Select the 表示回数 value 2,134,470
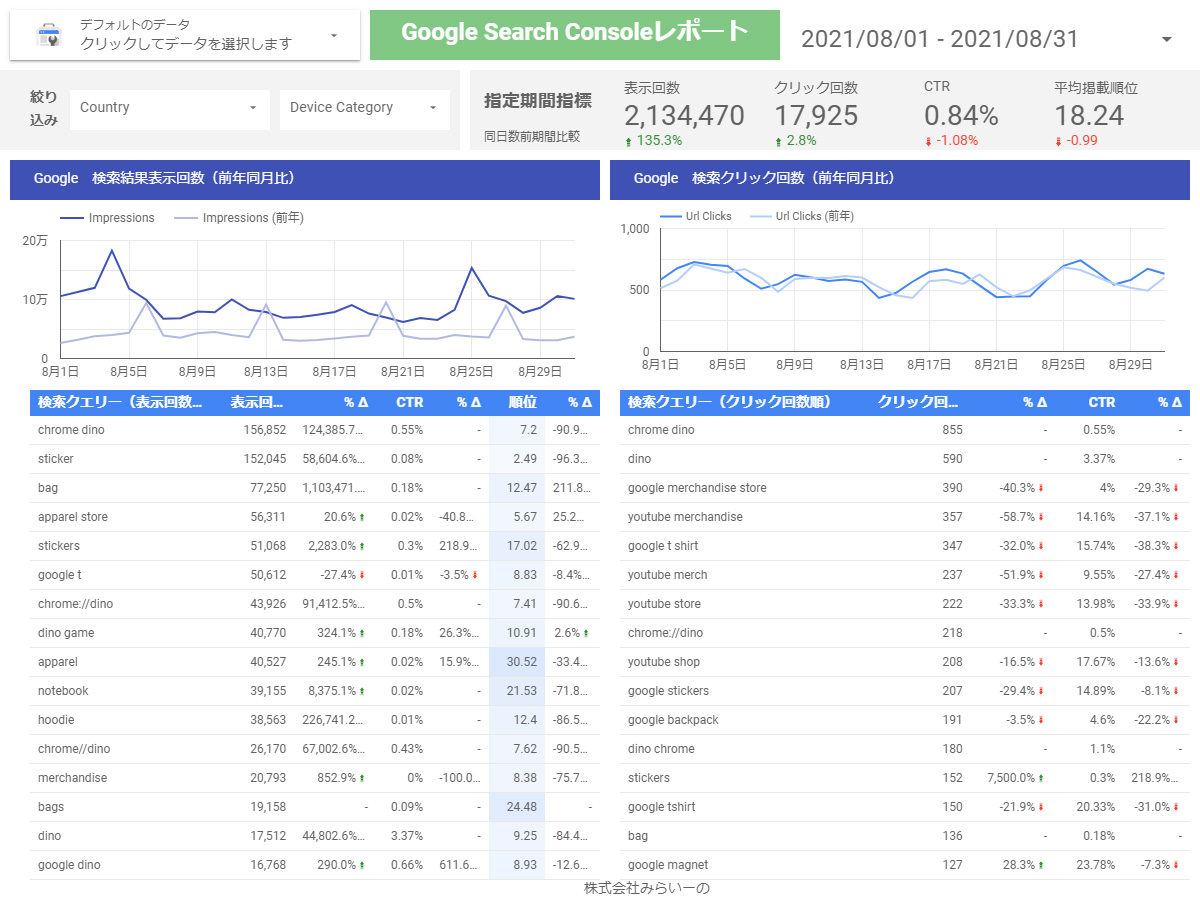Image resolution: width=1200 pixels, height=900 pixels. tap(684, 115)
